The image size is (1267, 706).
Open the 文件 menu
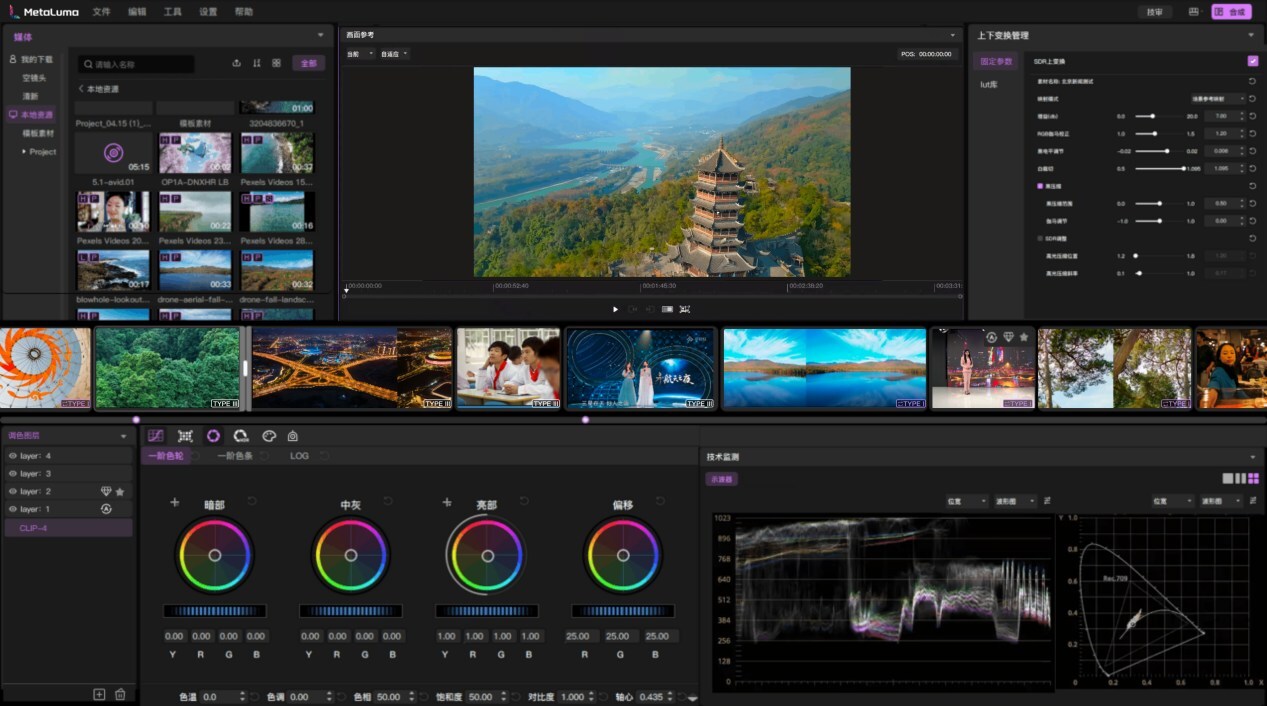[x=101, y=12]
